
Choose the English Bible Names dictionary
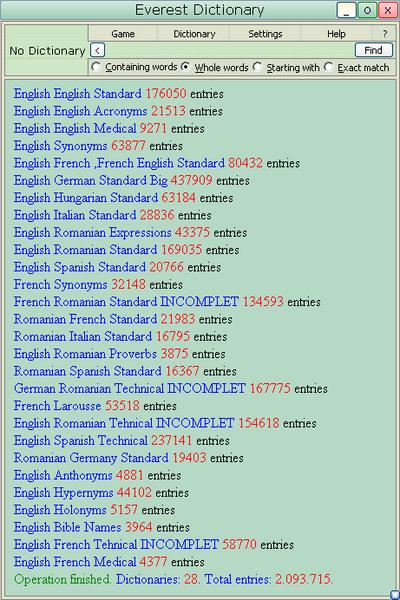coord(67,527)
